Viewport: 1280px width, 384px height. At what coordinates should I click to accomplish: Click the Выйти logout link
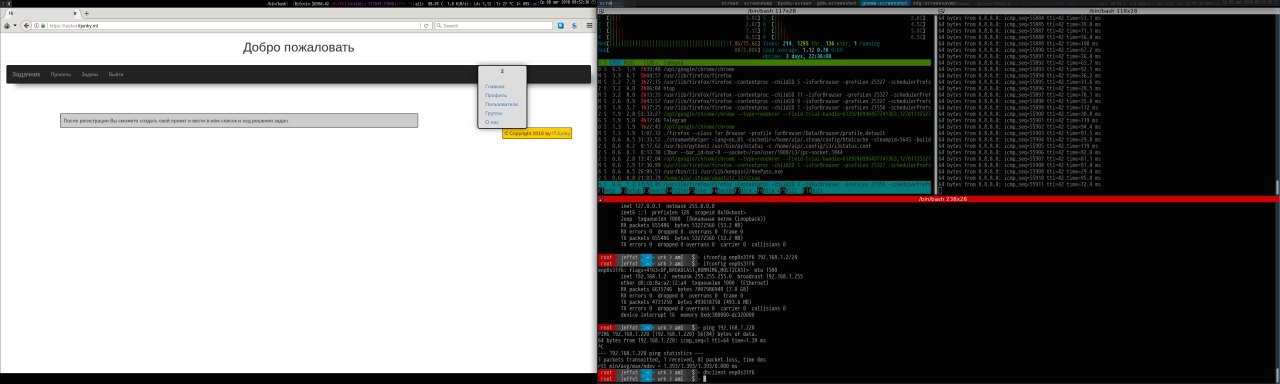tap(116, 75)
